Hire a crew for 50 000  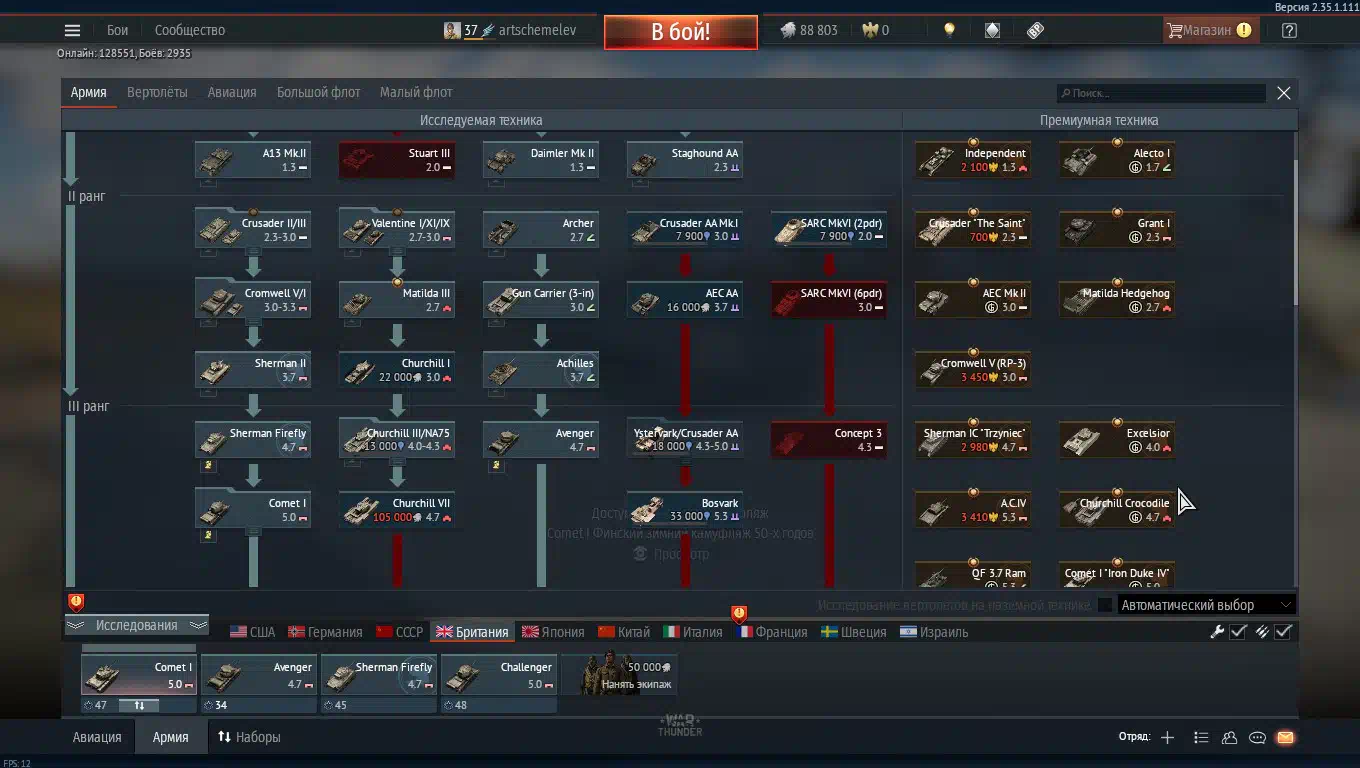click(x=617, y=675)
